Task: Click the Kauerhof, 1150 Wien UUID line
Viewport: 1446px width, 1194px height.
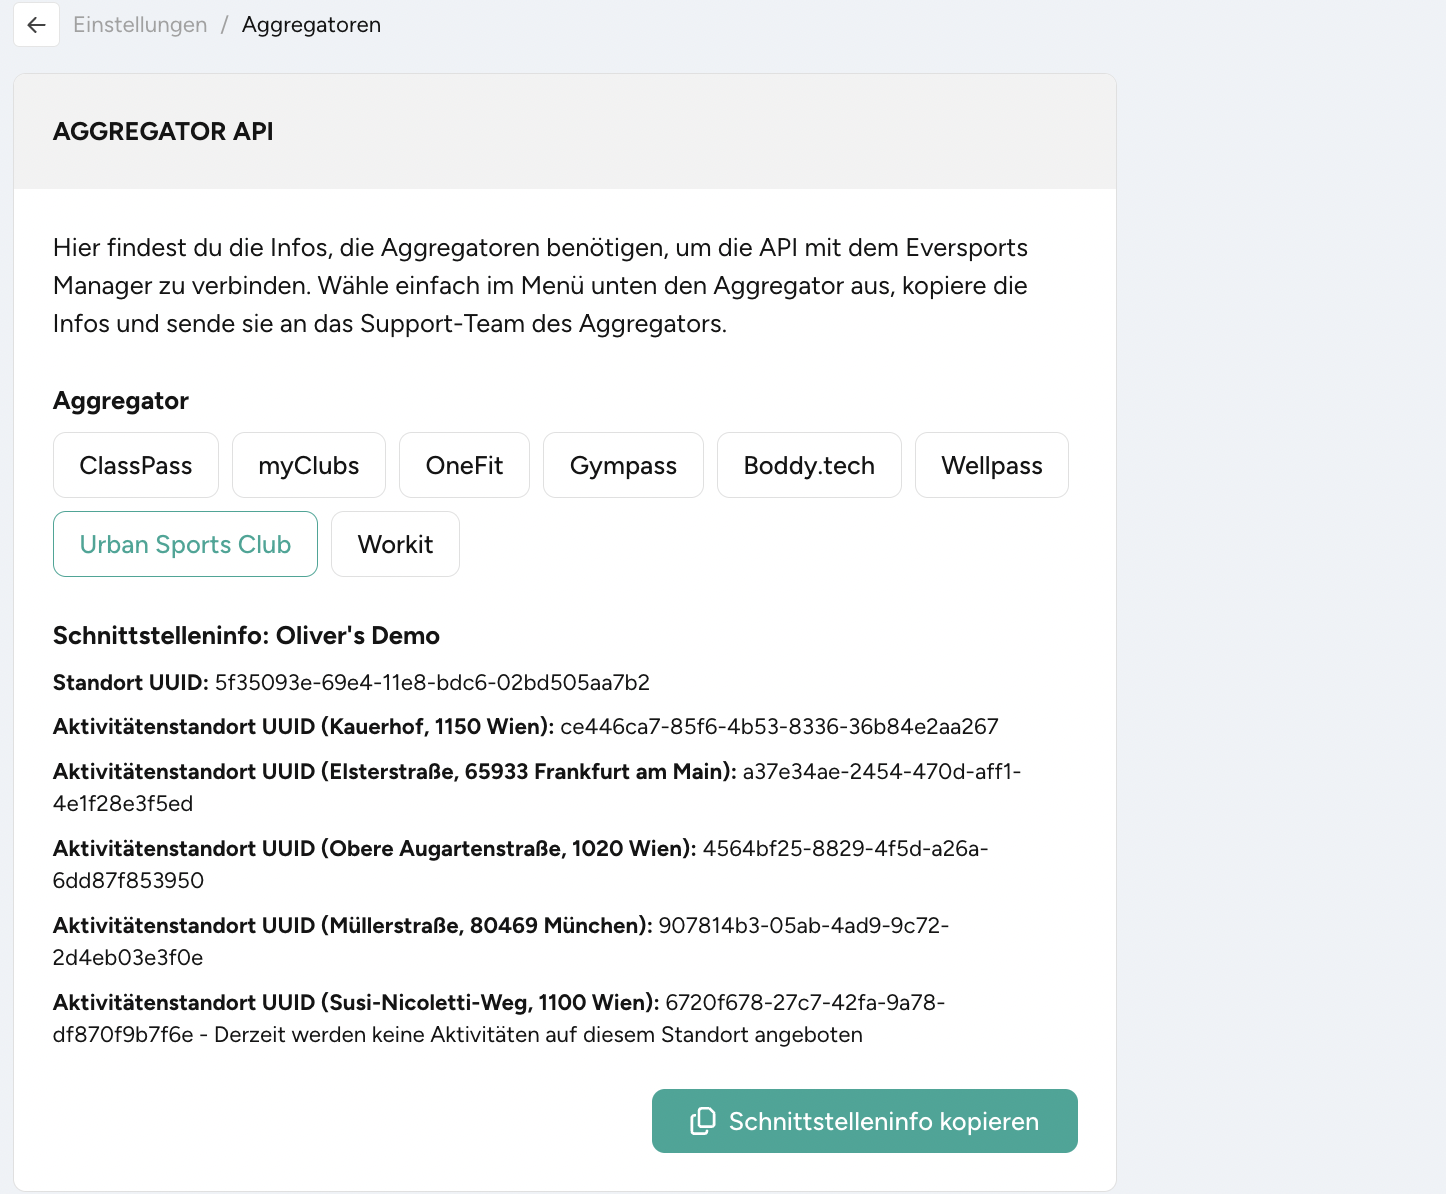Action: pos(526,726)
